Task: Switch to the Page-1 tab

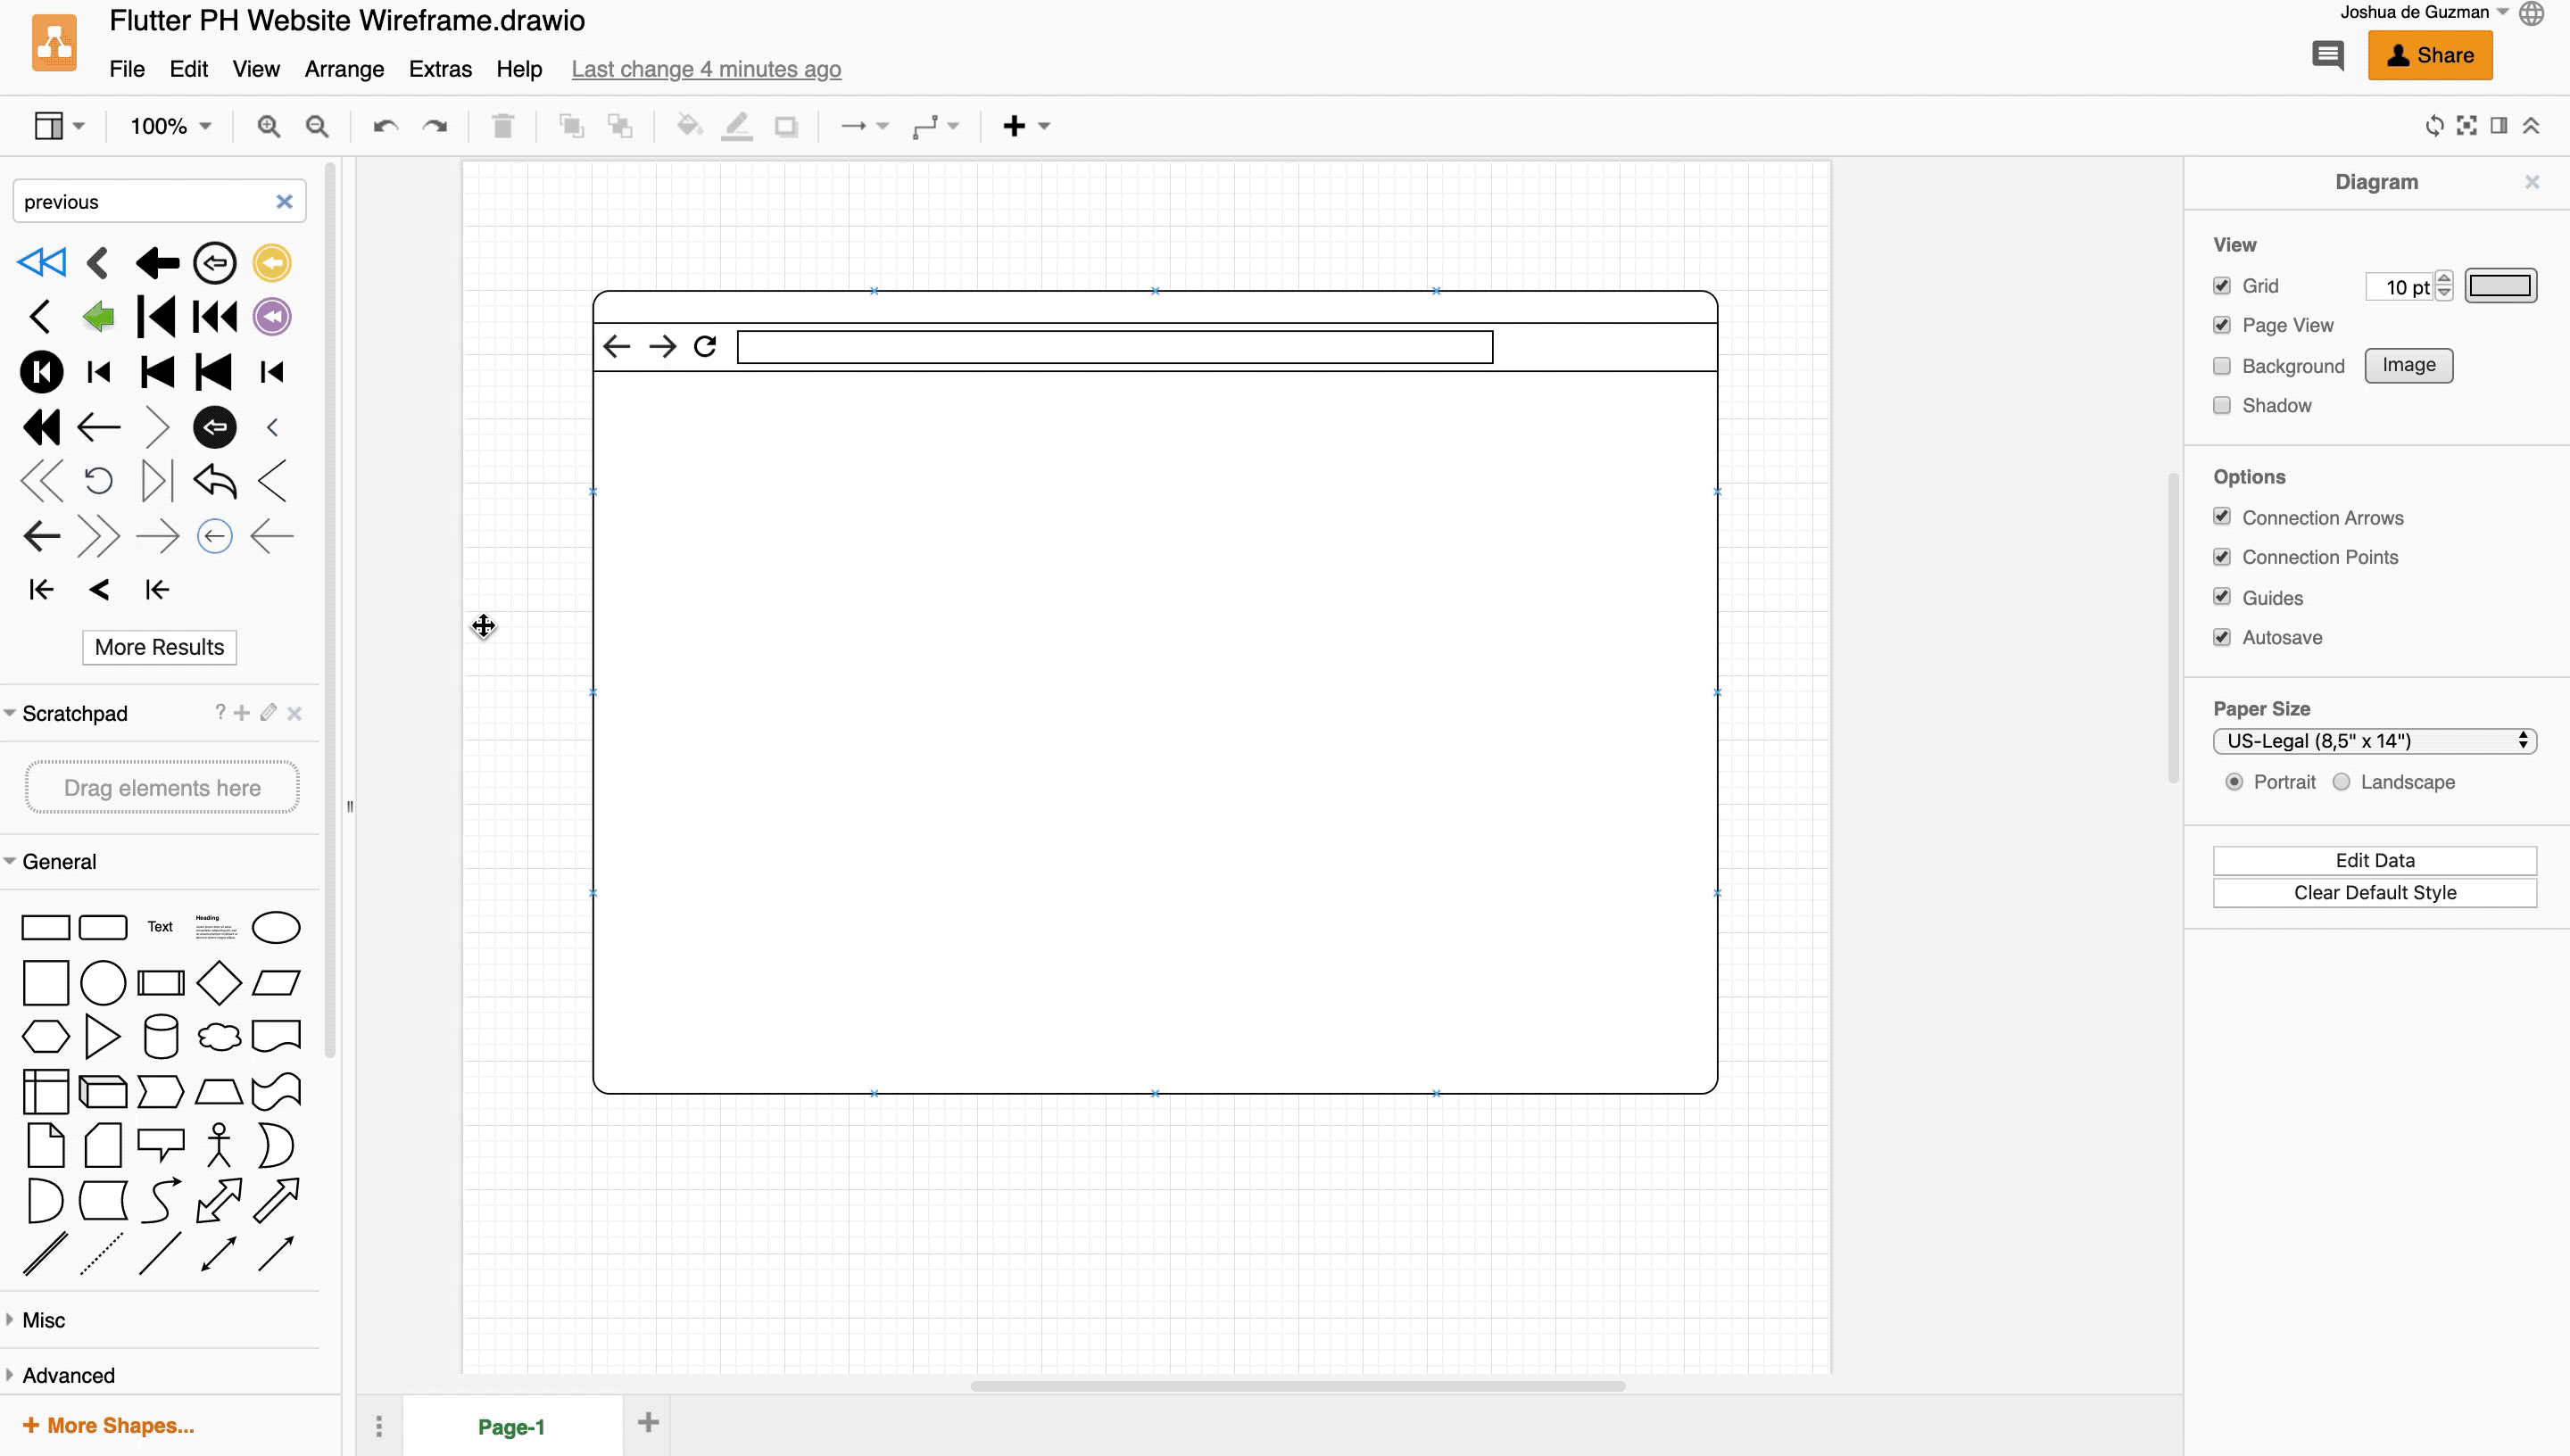Action: 511,1427
